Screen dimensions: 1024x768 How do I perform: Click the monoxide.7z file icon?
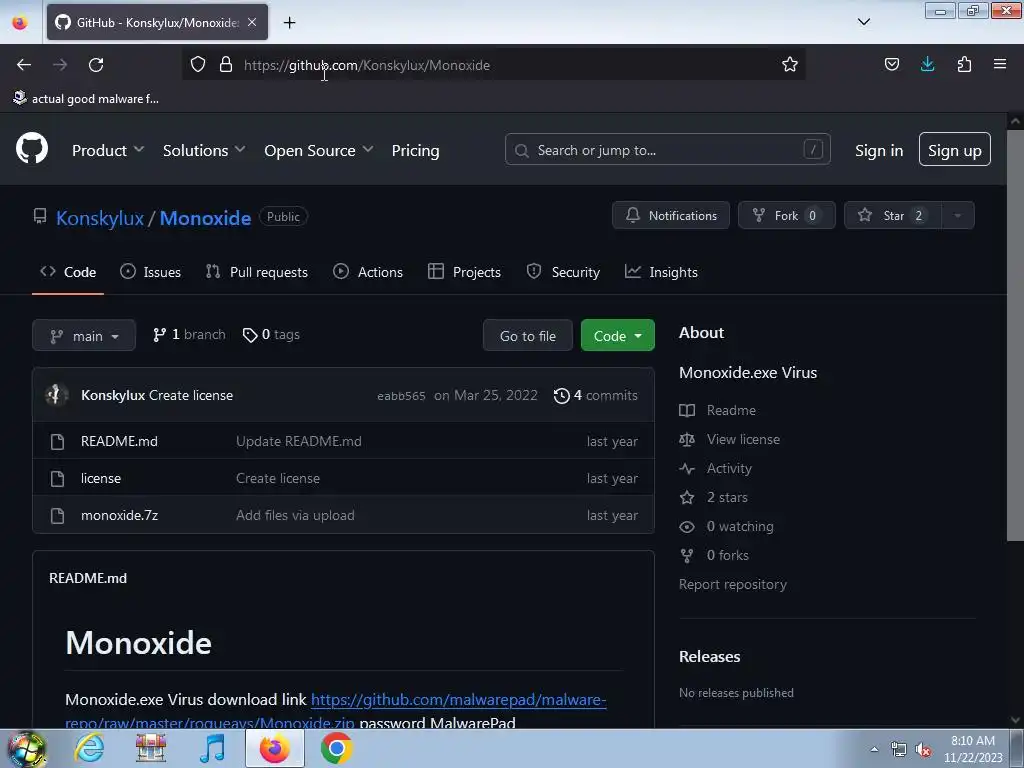[57, 516]
